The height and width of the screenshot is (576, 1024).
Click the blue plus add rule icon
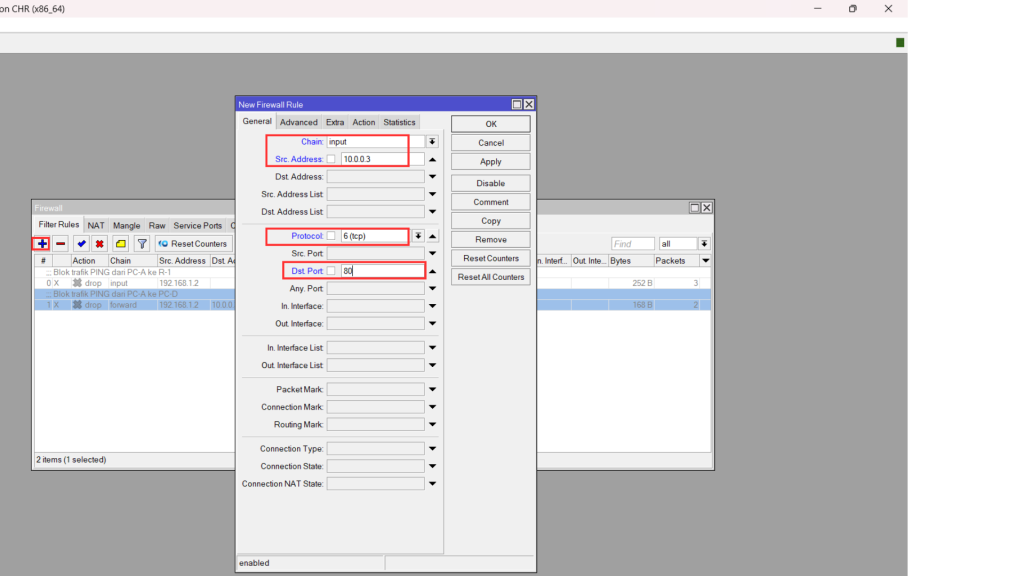coord(41,244)
